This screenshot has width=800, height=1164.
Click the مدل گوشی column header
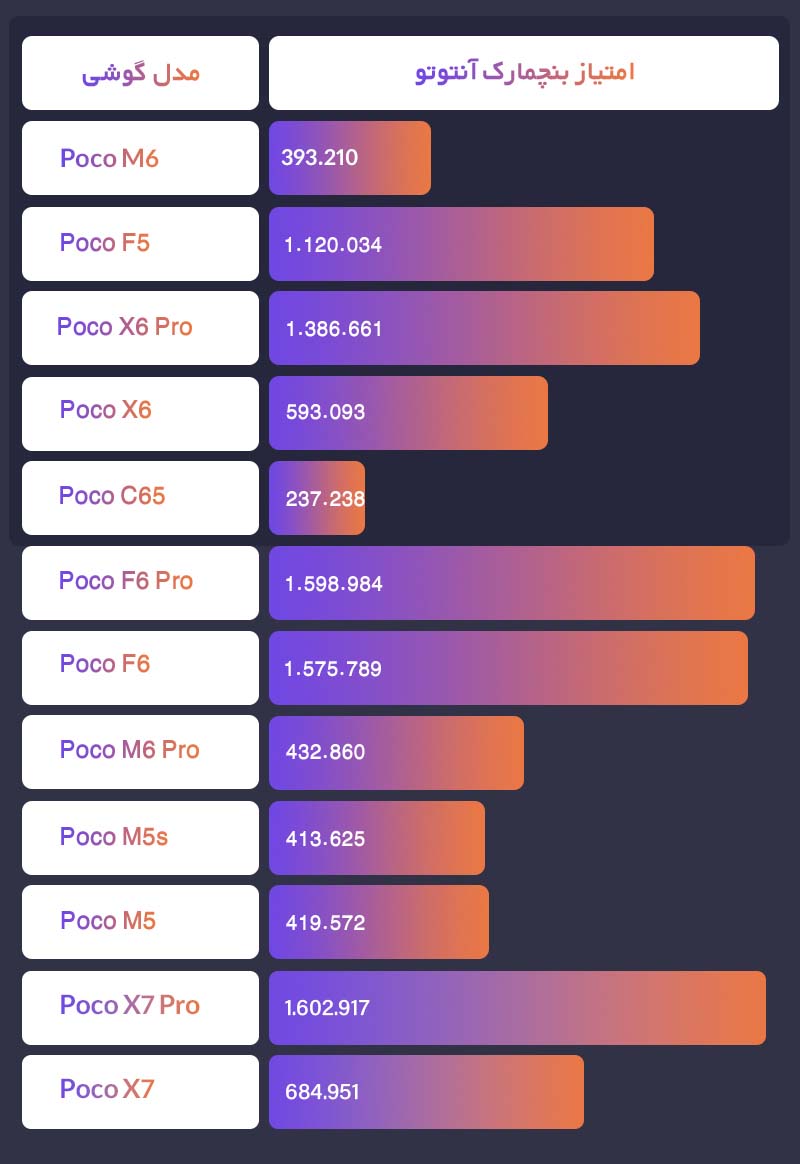tap(140, 73)
